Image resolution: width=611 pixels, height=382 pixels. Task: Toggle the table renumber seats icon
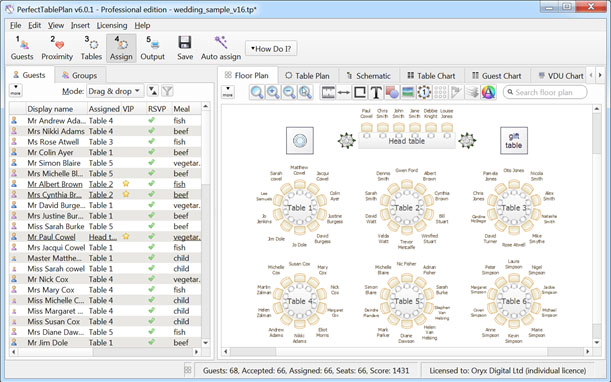click(424, 92)
